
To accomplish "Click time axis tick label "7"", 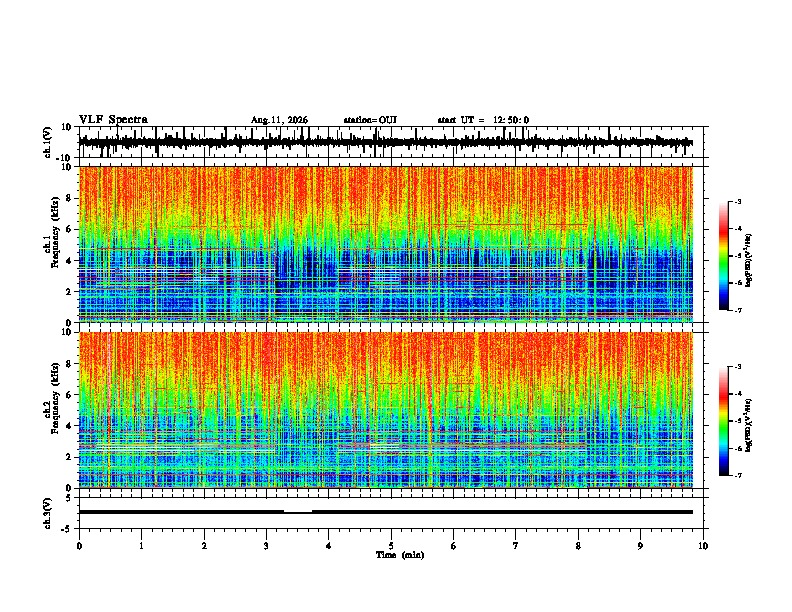I will 516,546.
